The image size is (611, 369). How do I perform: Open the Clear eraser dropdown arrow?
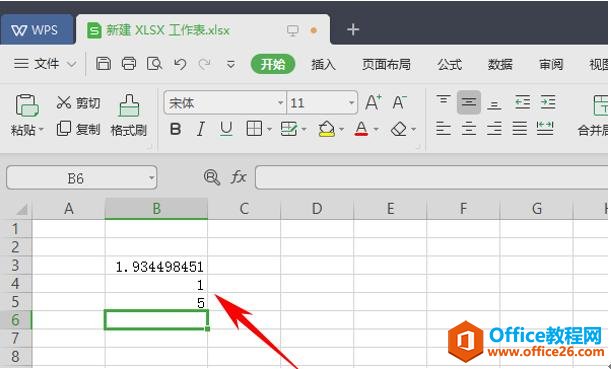coord(413,129)
